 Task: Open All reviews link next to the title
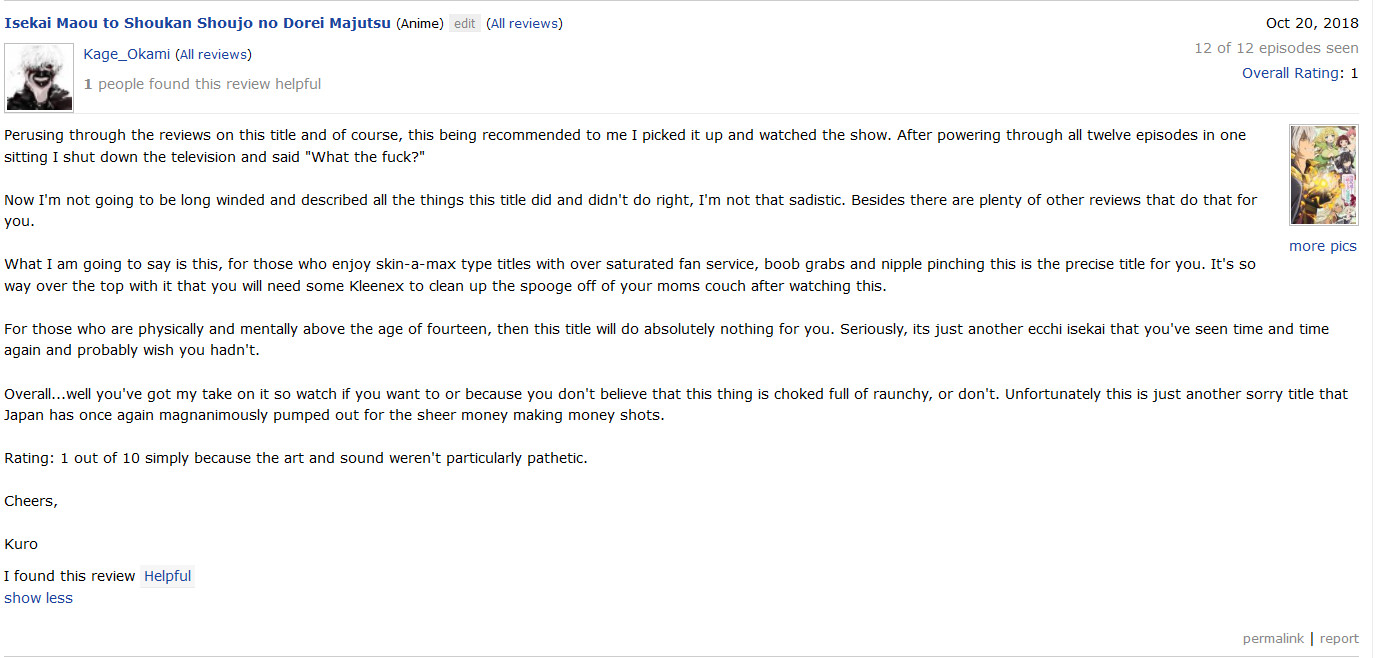pyautogui.click(x=524, y=24)
